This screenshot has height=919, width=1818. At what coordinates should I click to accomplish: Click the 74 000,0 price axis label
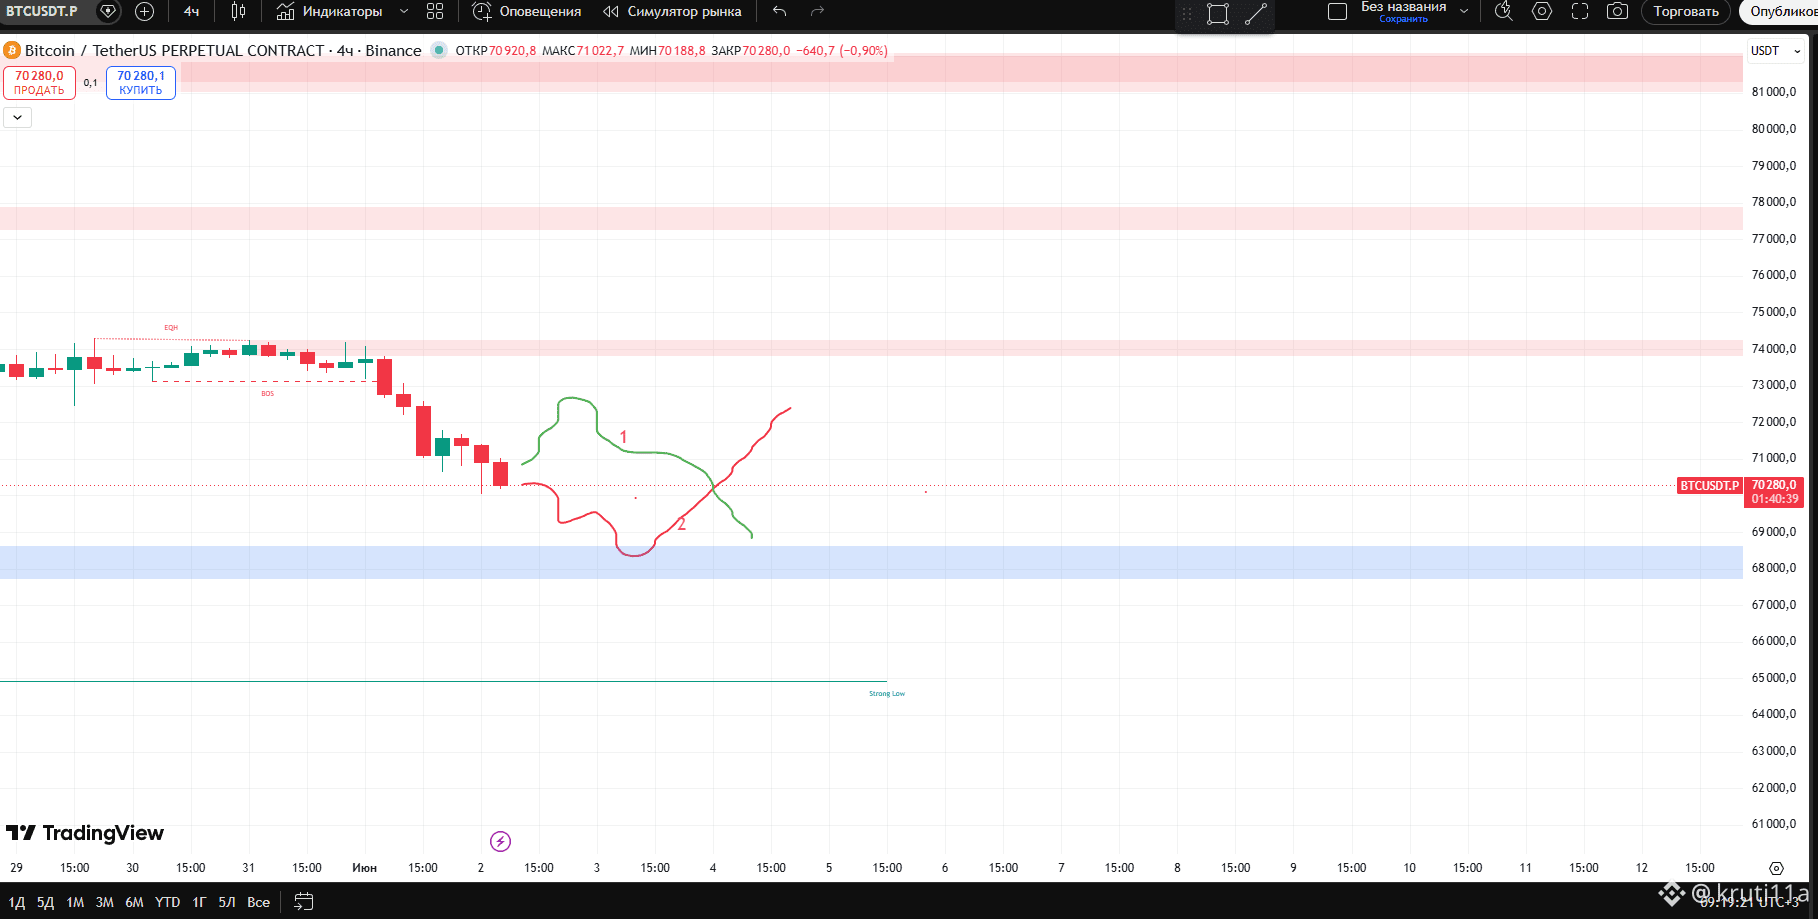point(1774,348)
